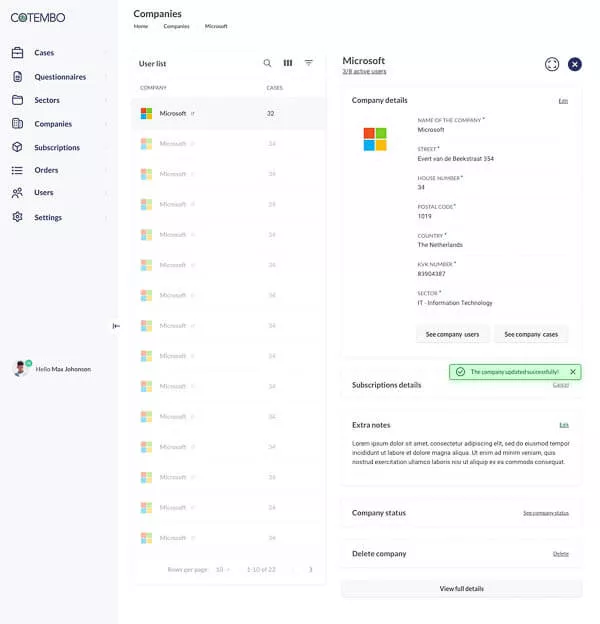Open Companies via the building icon in sidebar
This screenshot has width=600, height=624.
tap(18, 124)
